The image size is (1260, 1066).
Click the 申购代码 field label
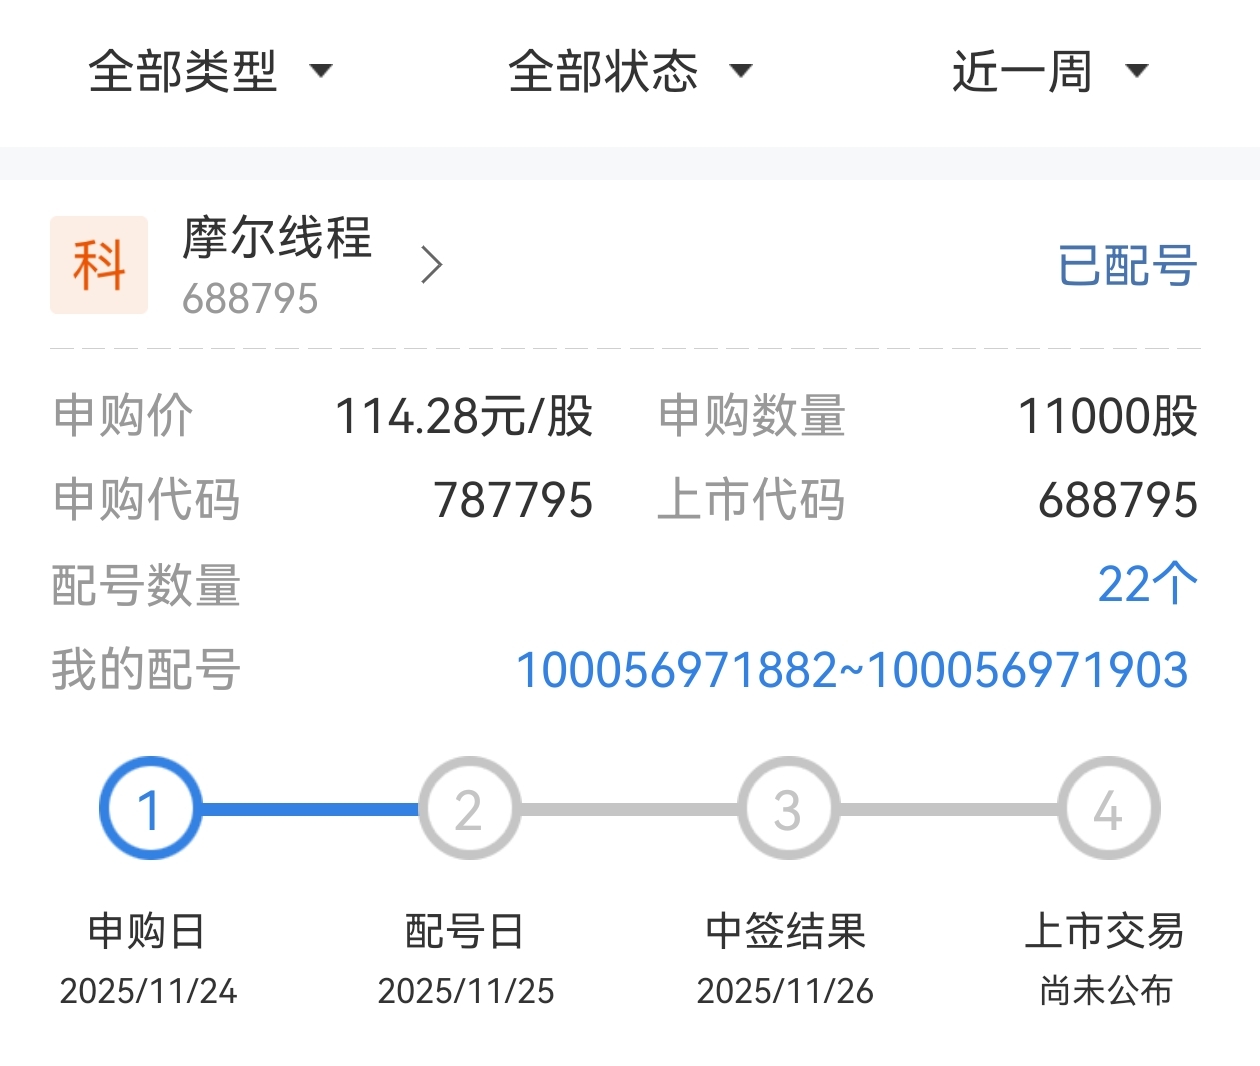(x=146, y=500)
